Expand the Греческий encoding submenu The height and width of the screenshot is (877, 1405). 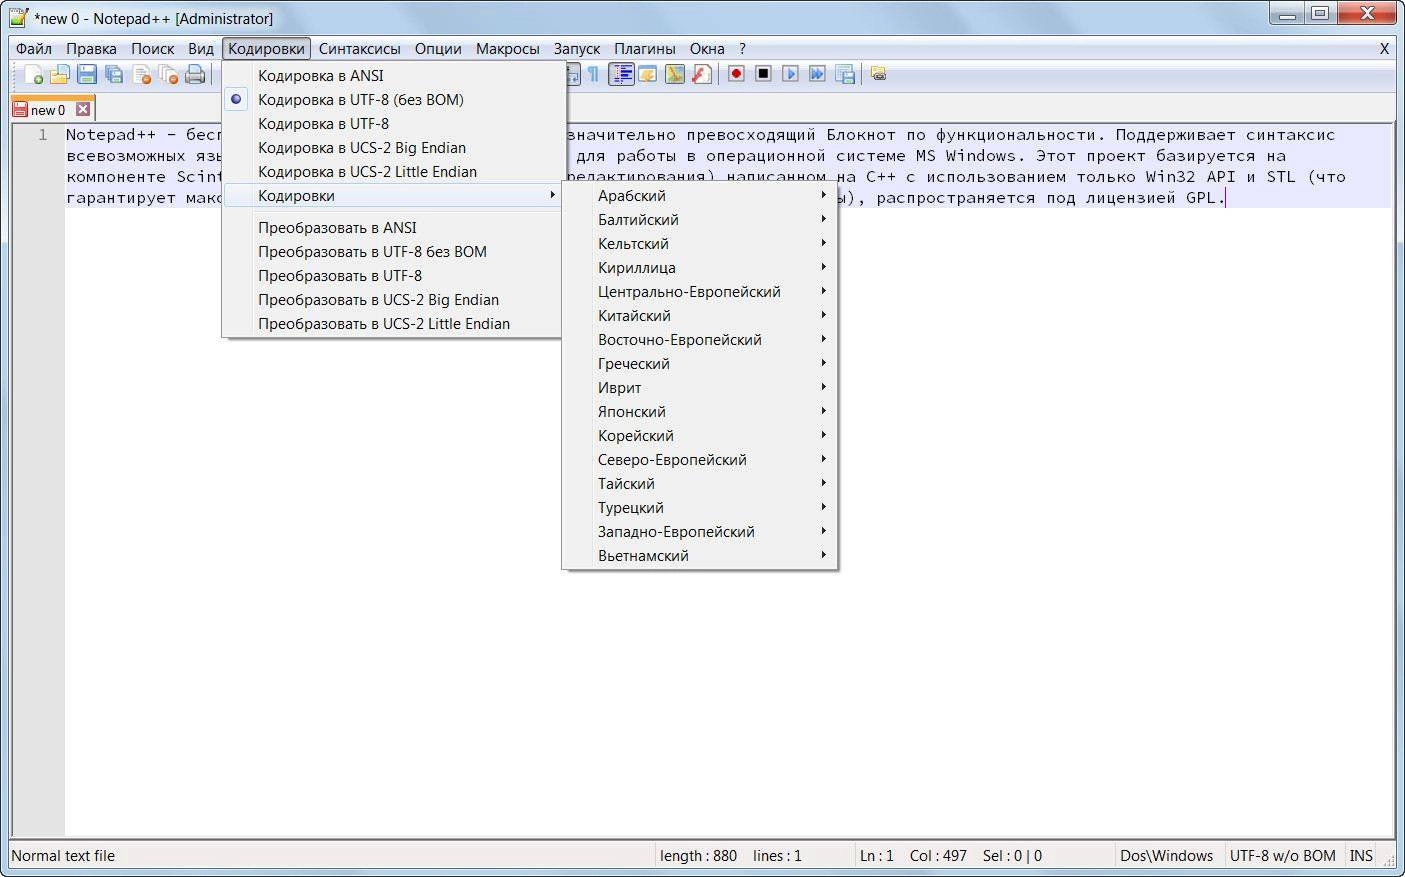(x=700, y=363)
